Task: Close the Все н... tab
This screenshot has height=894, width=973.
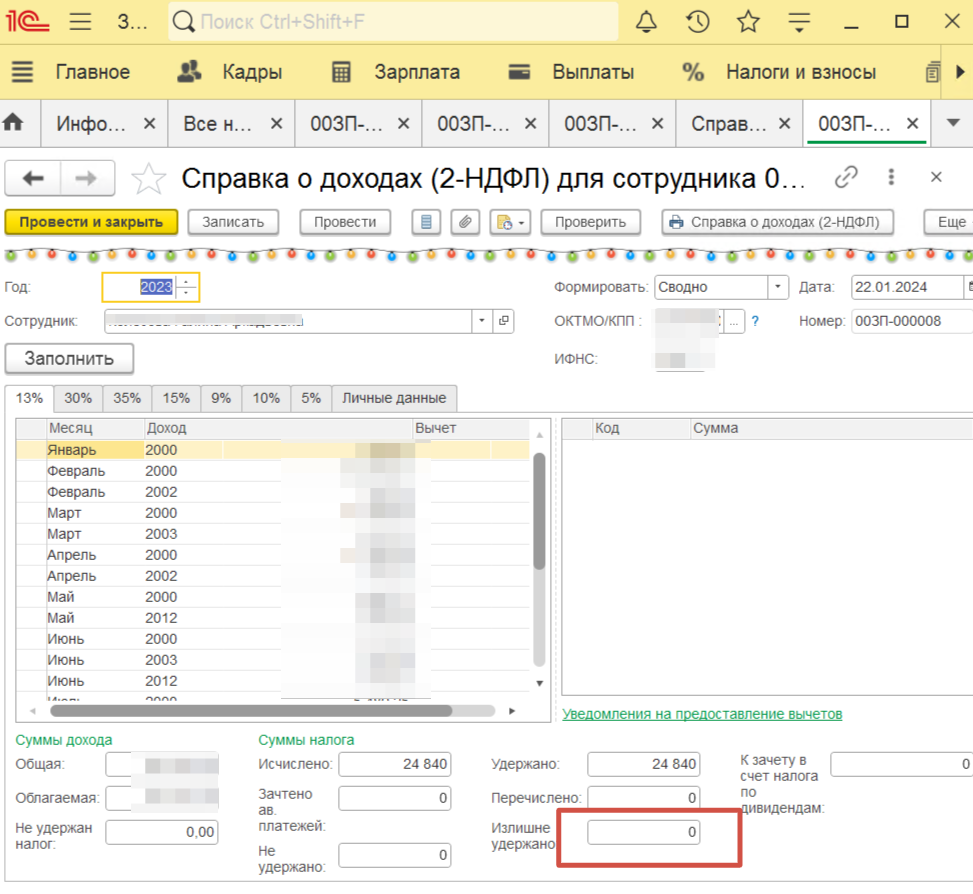Action: [277, 123]
